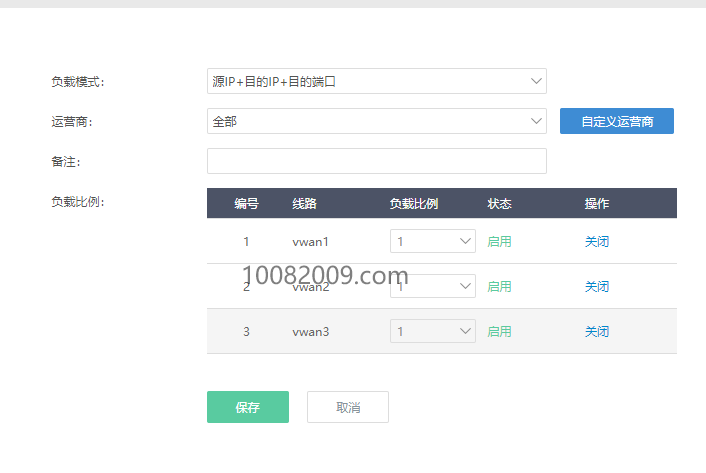706x473 pixels.
Task: Expand the vwan2 负载比例 dropdown
Action: 432,286
